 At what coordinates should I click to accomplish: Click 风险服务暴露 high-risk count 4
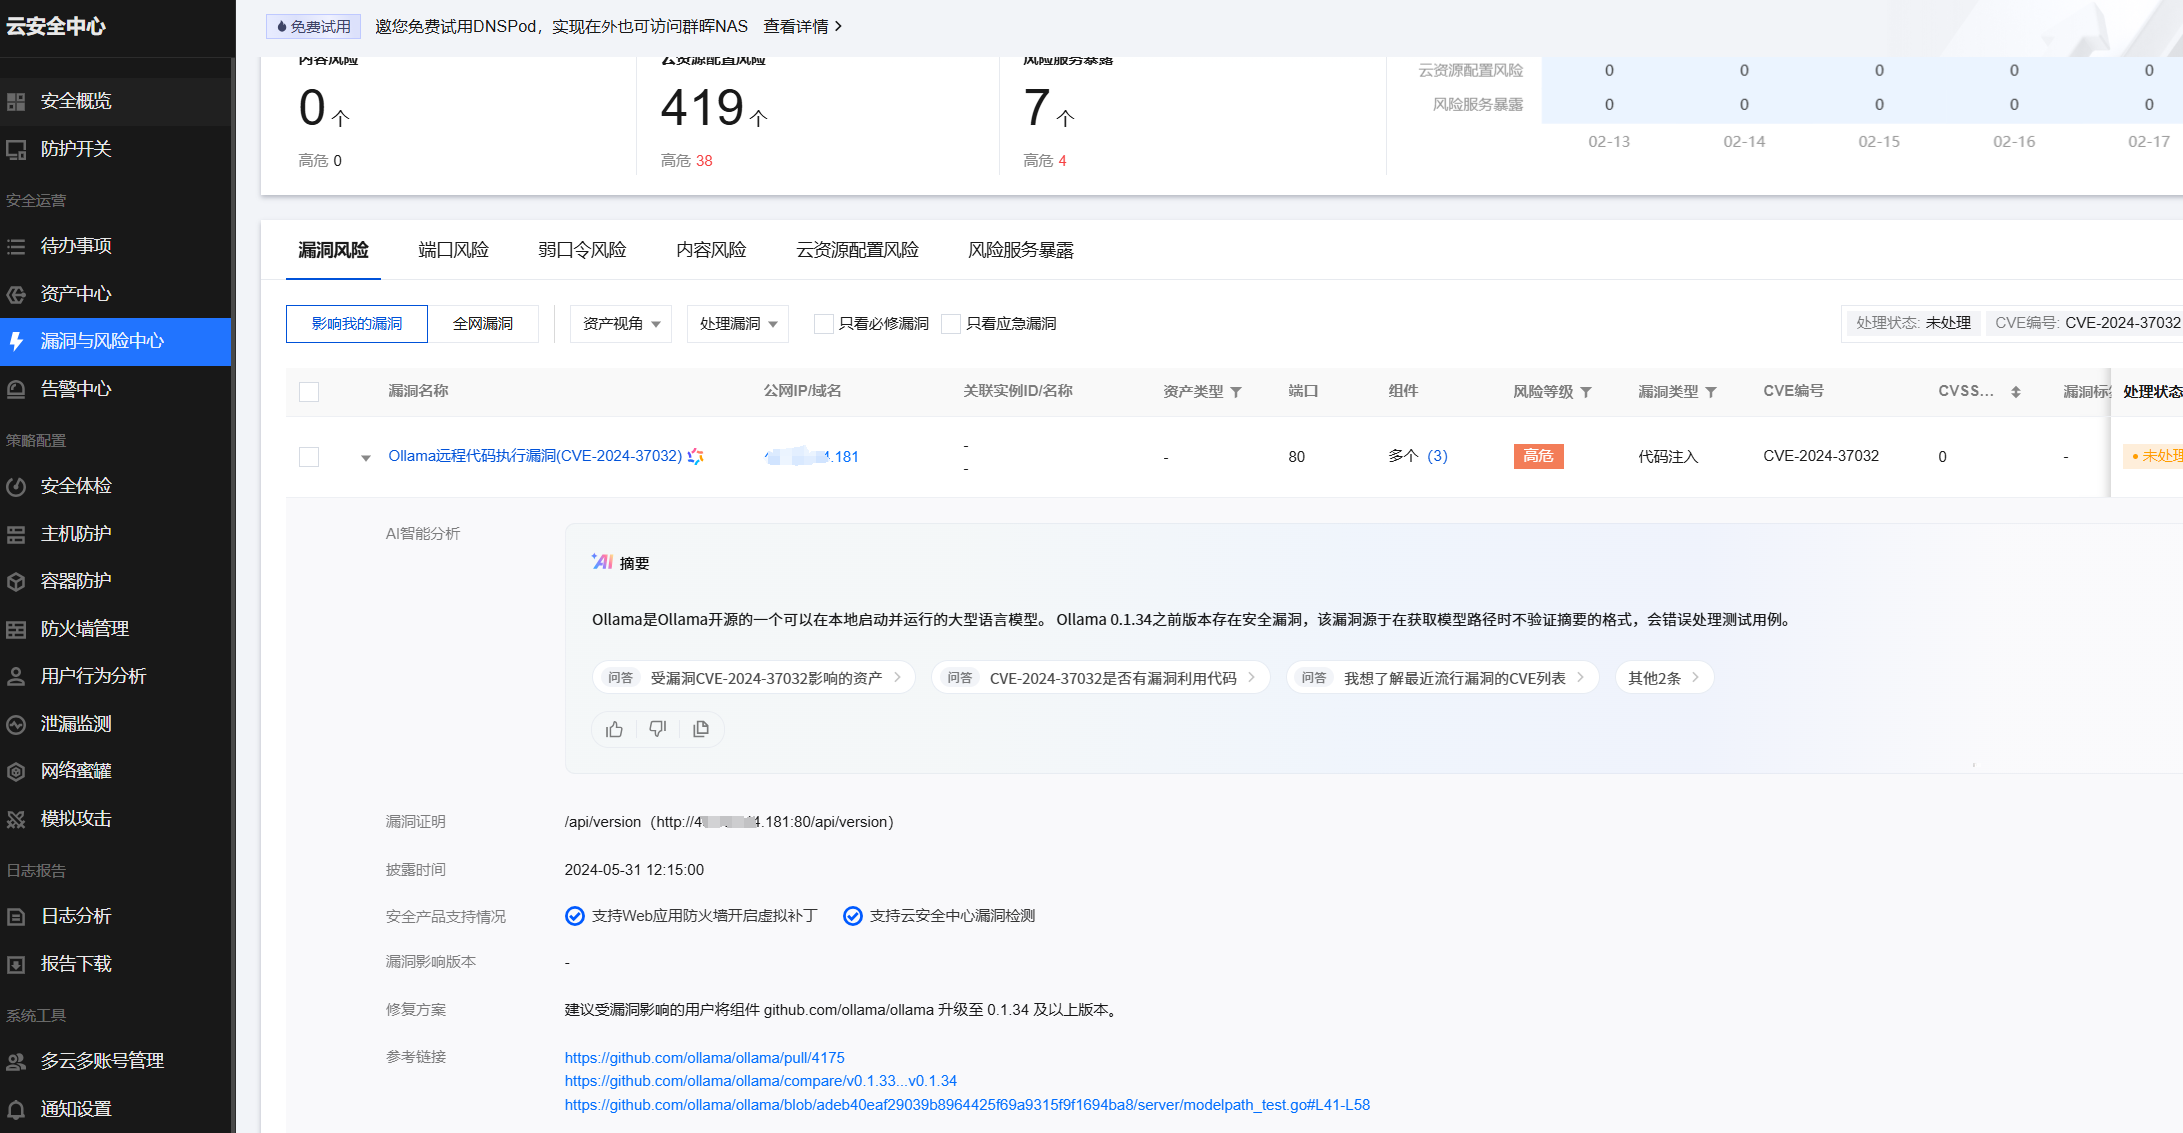pos(1062,161)
